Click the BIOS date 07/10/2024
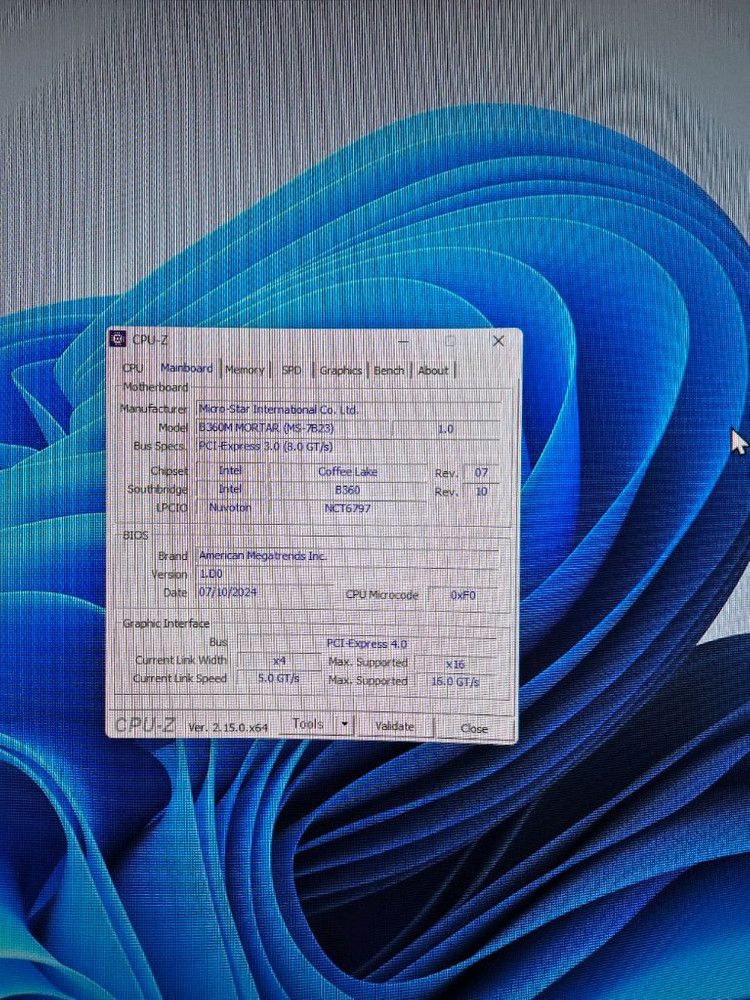 263,592
